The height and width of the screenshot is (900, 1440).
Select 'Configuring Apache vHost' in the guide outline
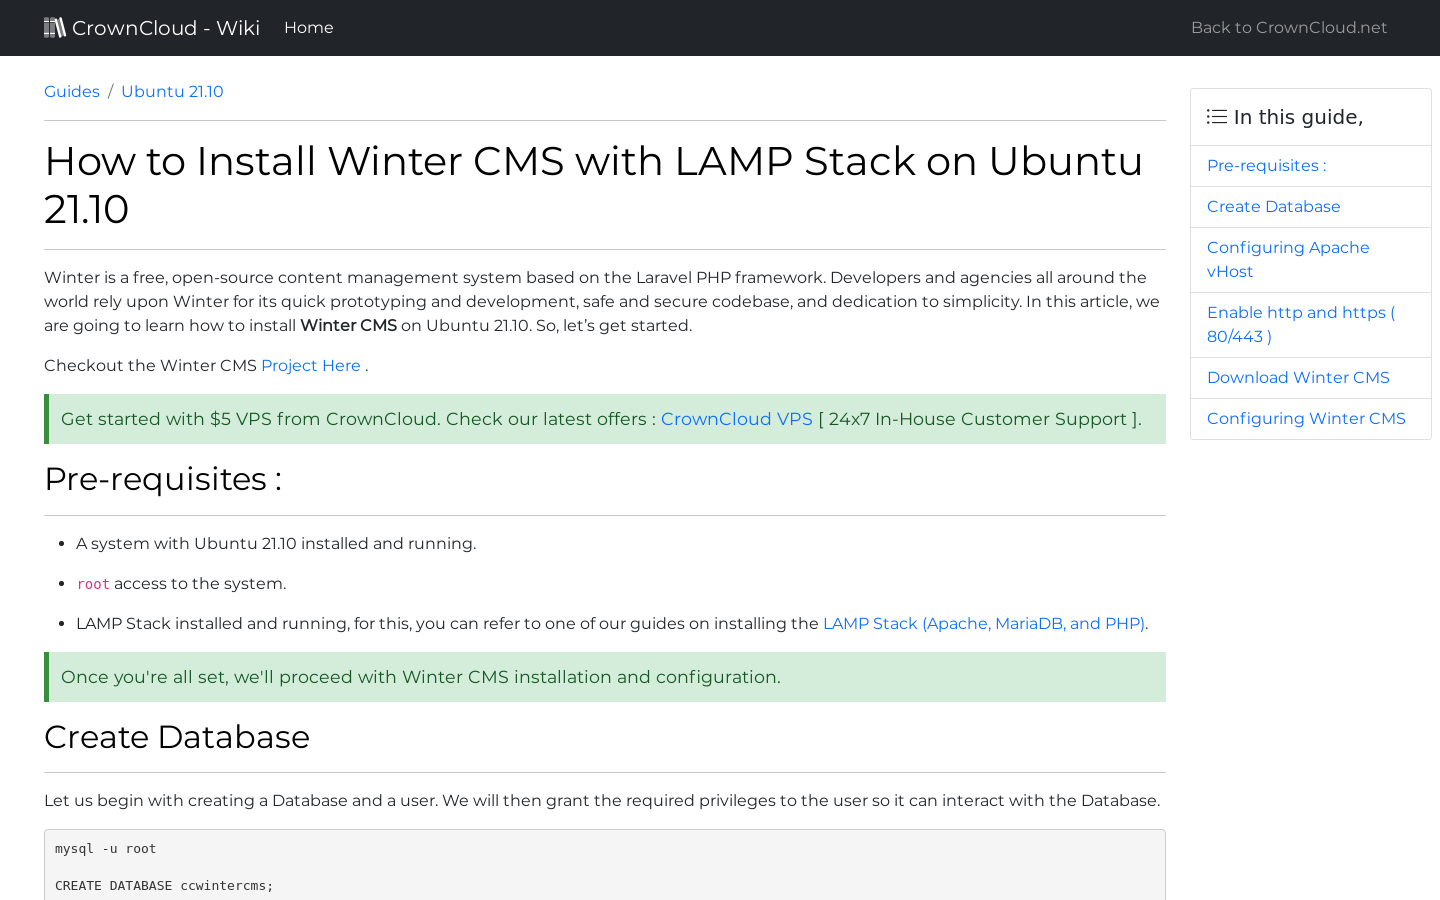1288,259
